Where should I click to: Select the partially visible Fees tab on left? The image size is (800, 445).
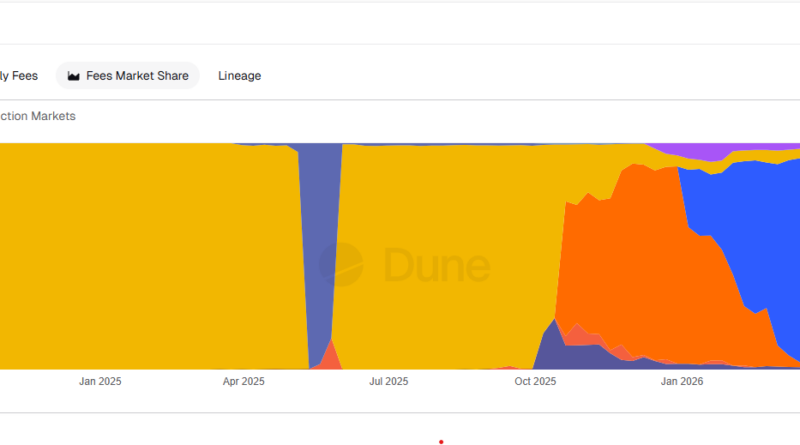coord(18,76)
